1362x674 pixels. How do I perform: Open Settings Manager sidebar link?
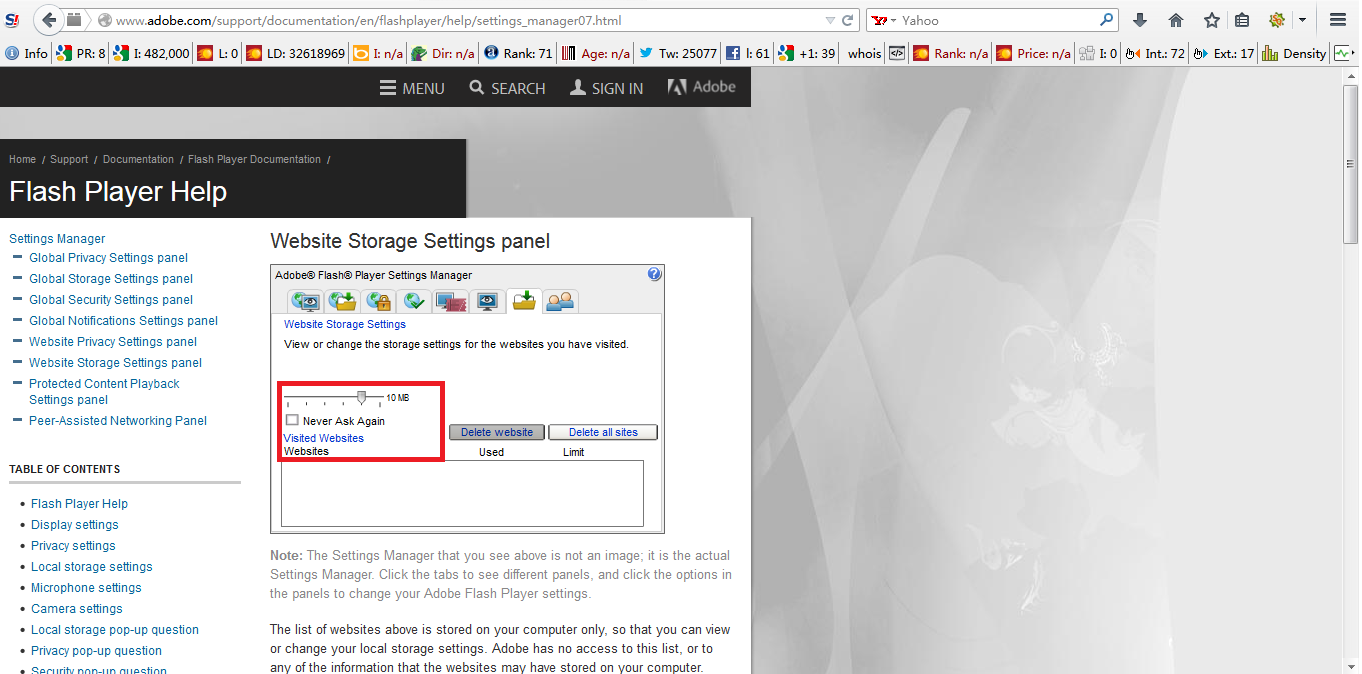57,239
